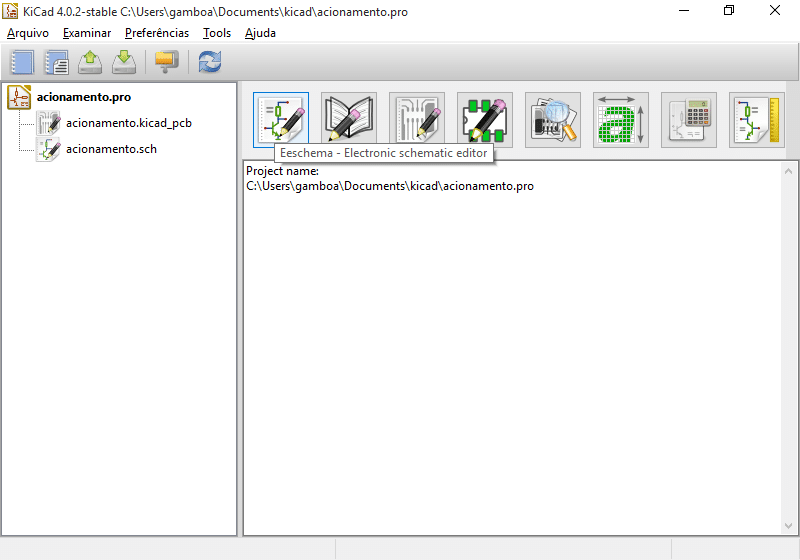Open the page layout editor
This screenshot has width=800, height=560.
click(757, 120)
